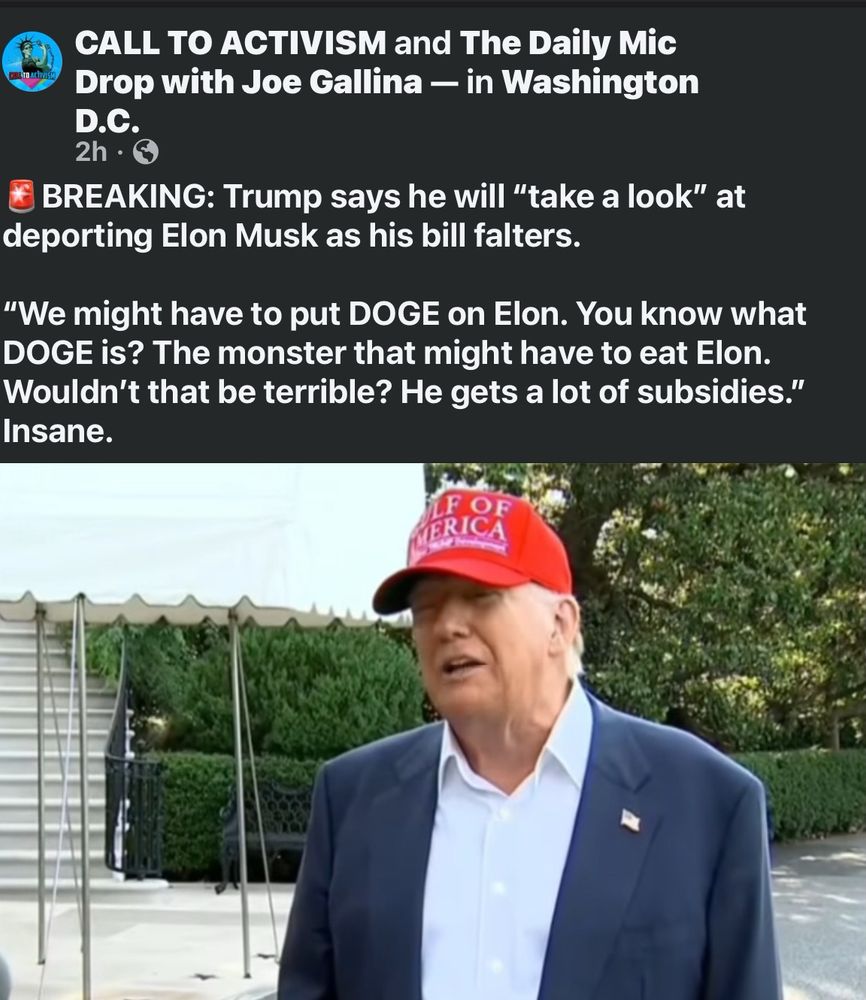The width and height of the screenshot is (866, 1000).
Task: Open the CALL TO ACTIVISM profile avatar
Action: 32,62
